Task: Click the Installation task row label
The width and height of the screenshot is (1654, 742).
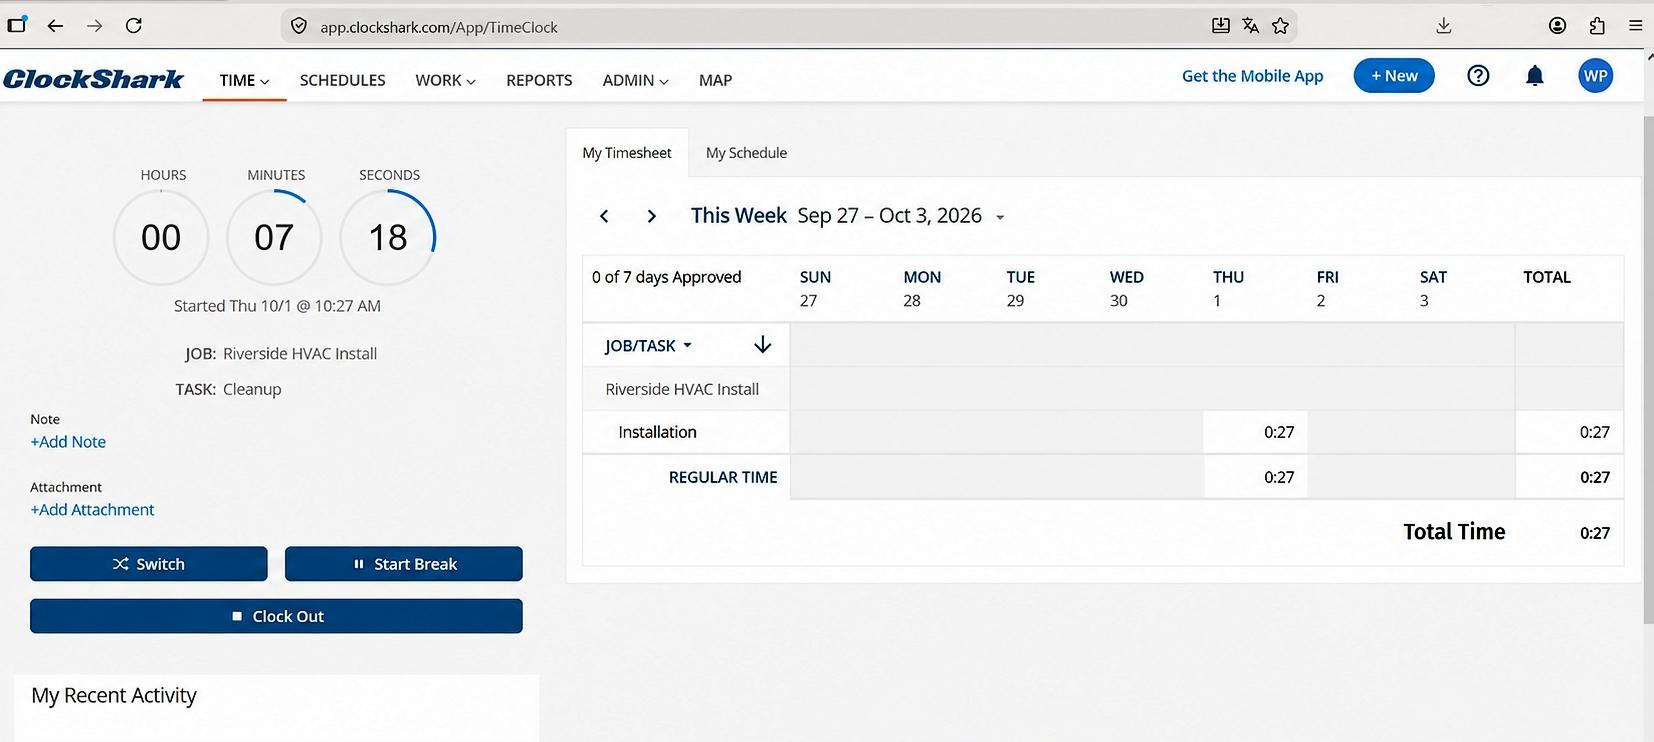Action: (x=657, y=432)
